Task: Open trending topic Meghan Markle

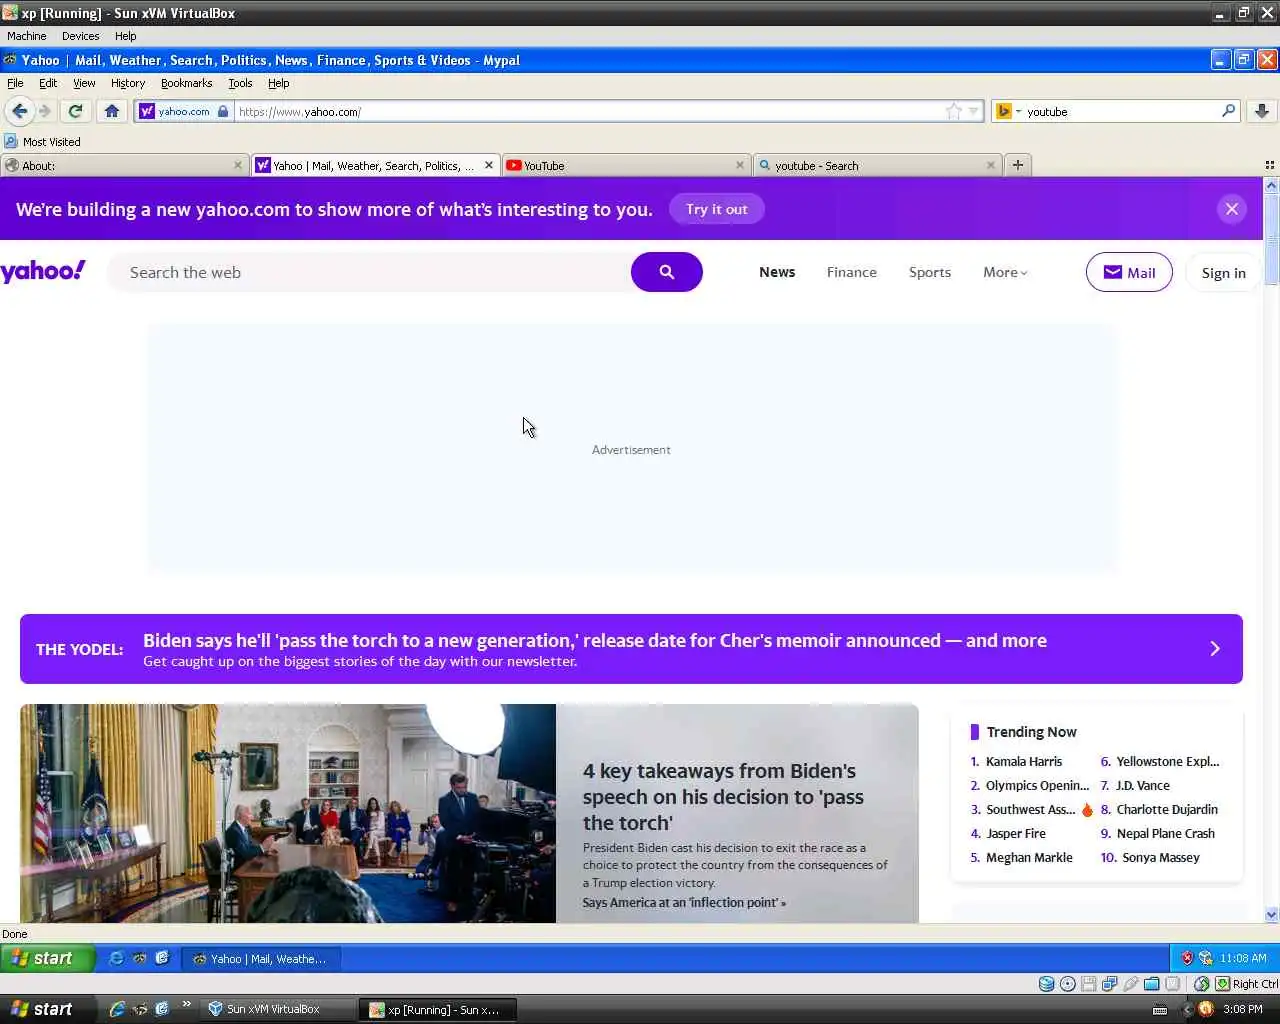Action: pos(1029,857)
